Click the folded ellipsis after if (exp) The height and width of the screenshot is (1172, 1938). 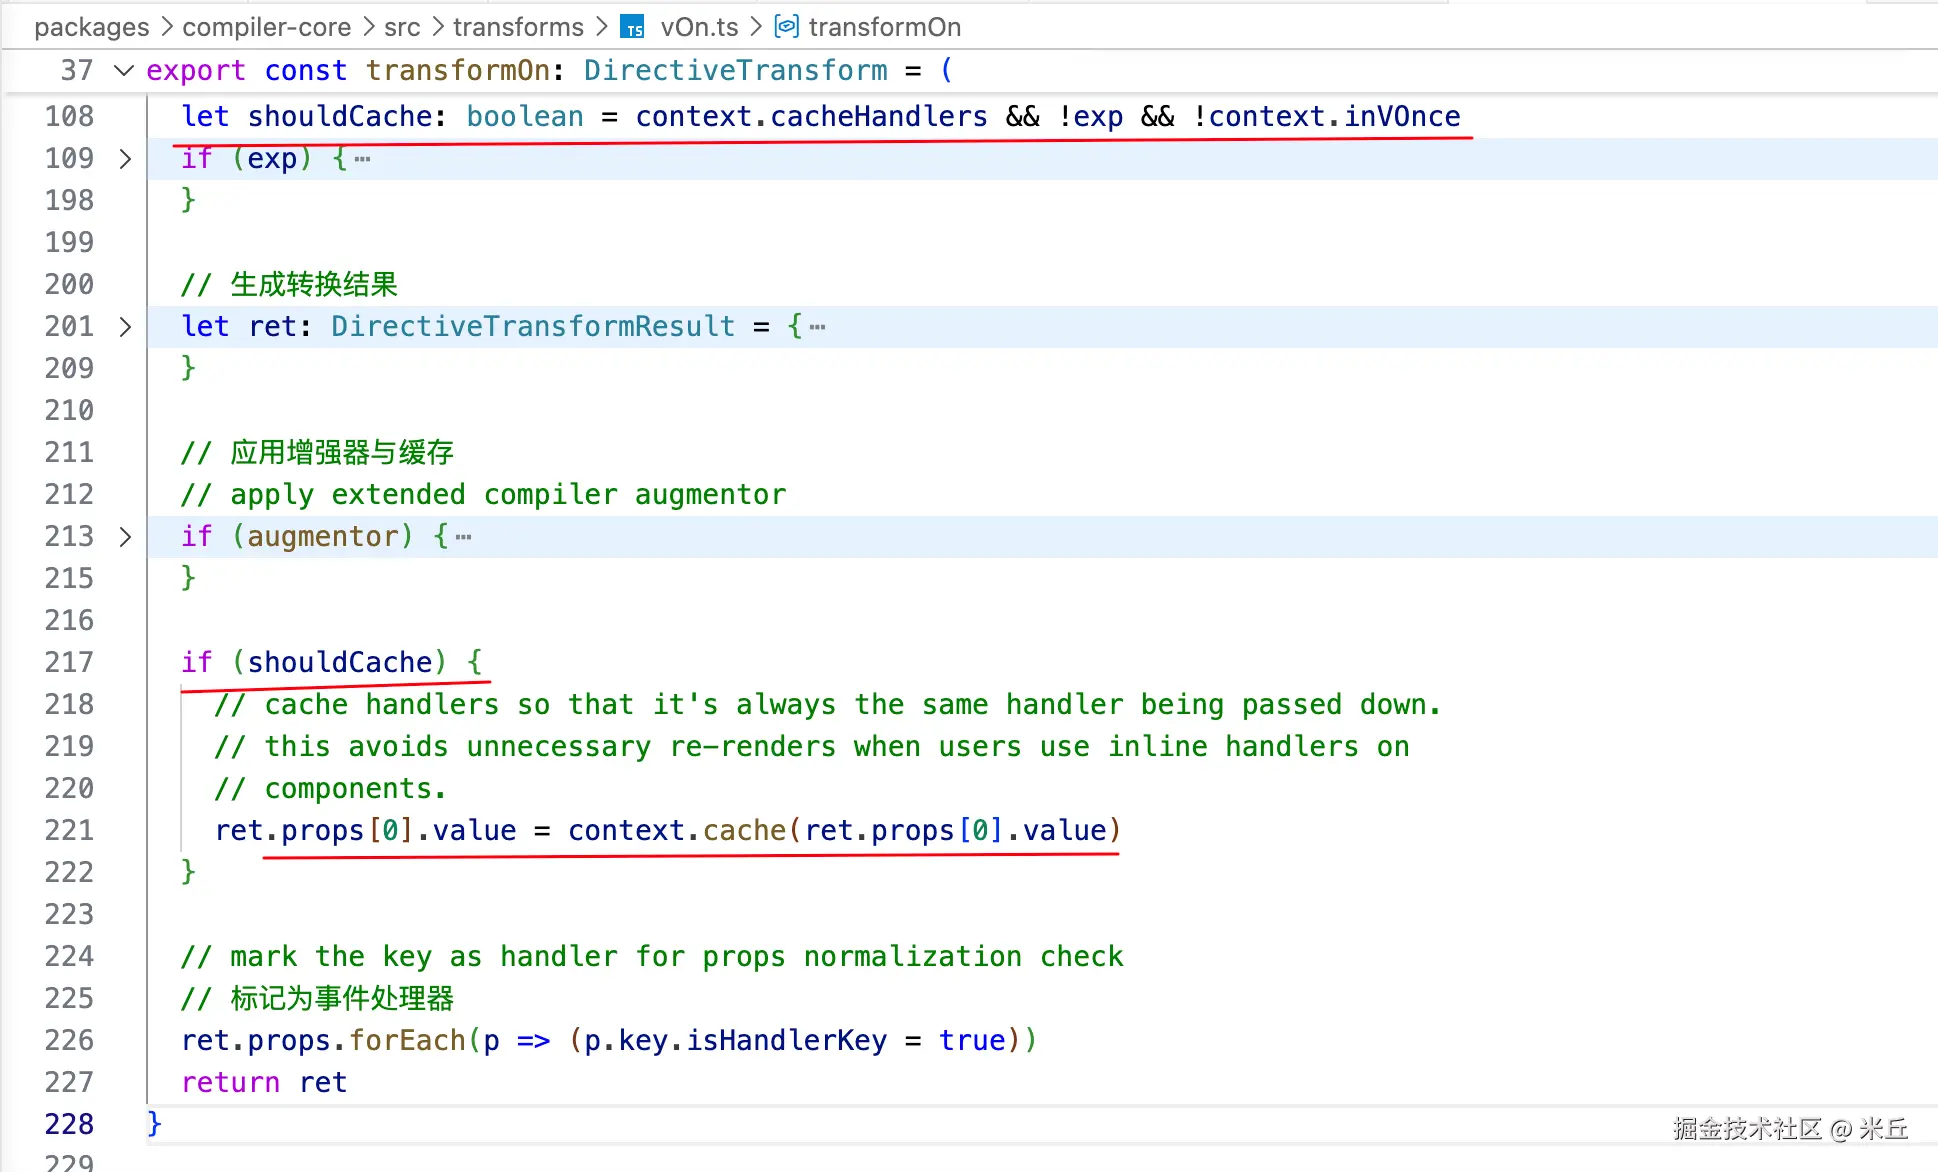[362, 159]
